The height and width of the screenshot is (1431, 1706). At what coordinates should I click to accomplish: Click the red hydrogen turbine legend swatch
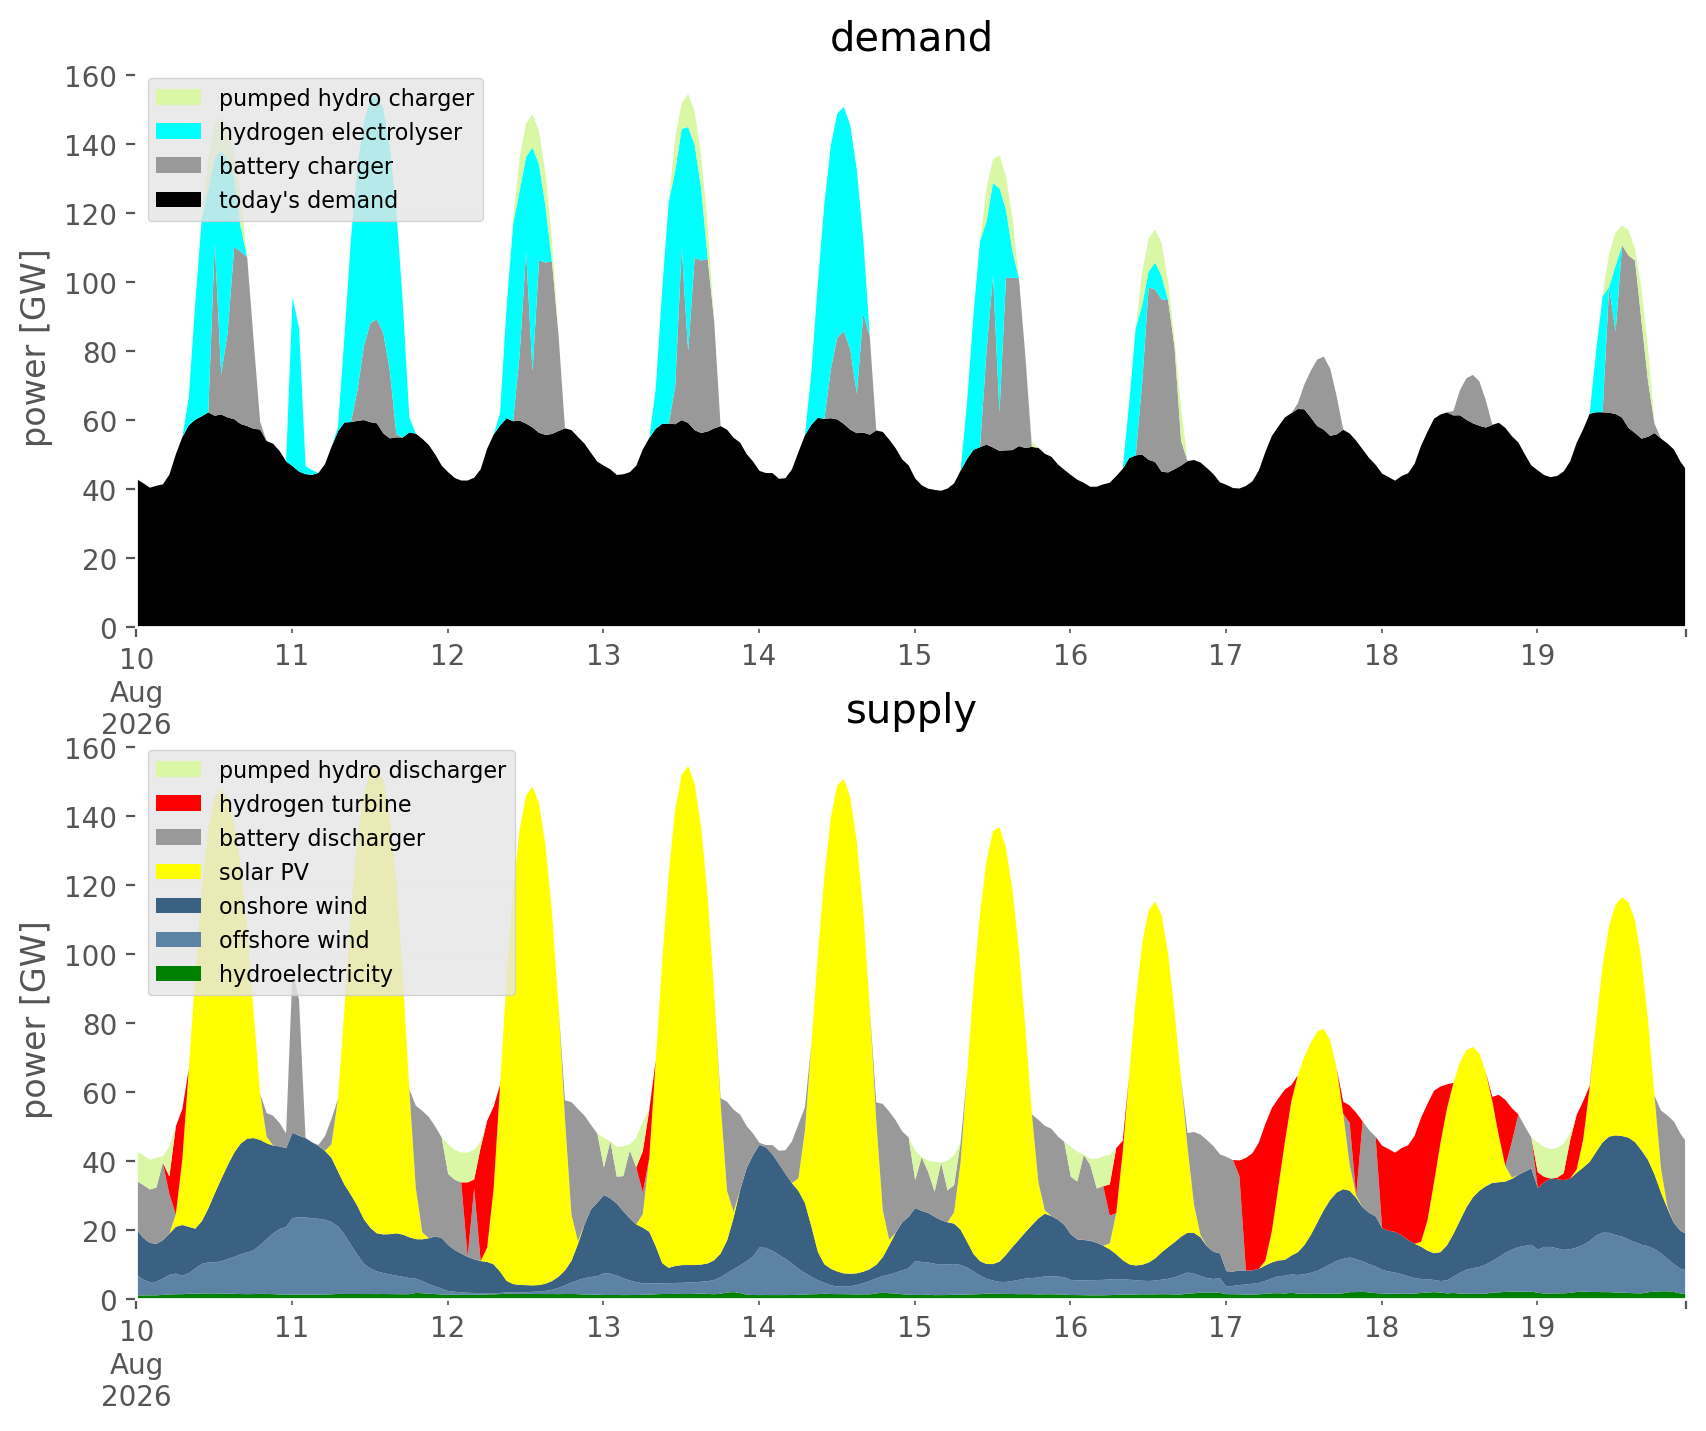[179, 804]
